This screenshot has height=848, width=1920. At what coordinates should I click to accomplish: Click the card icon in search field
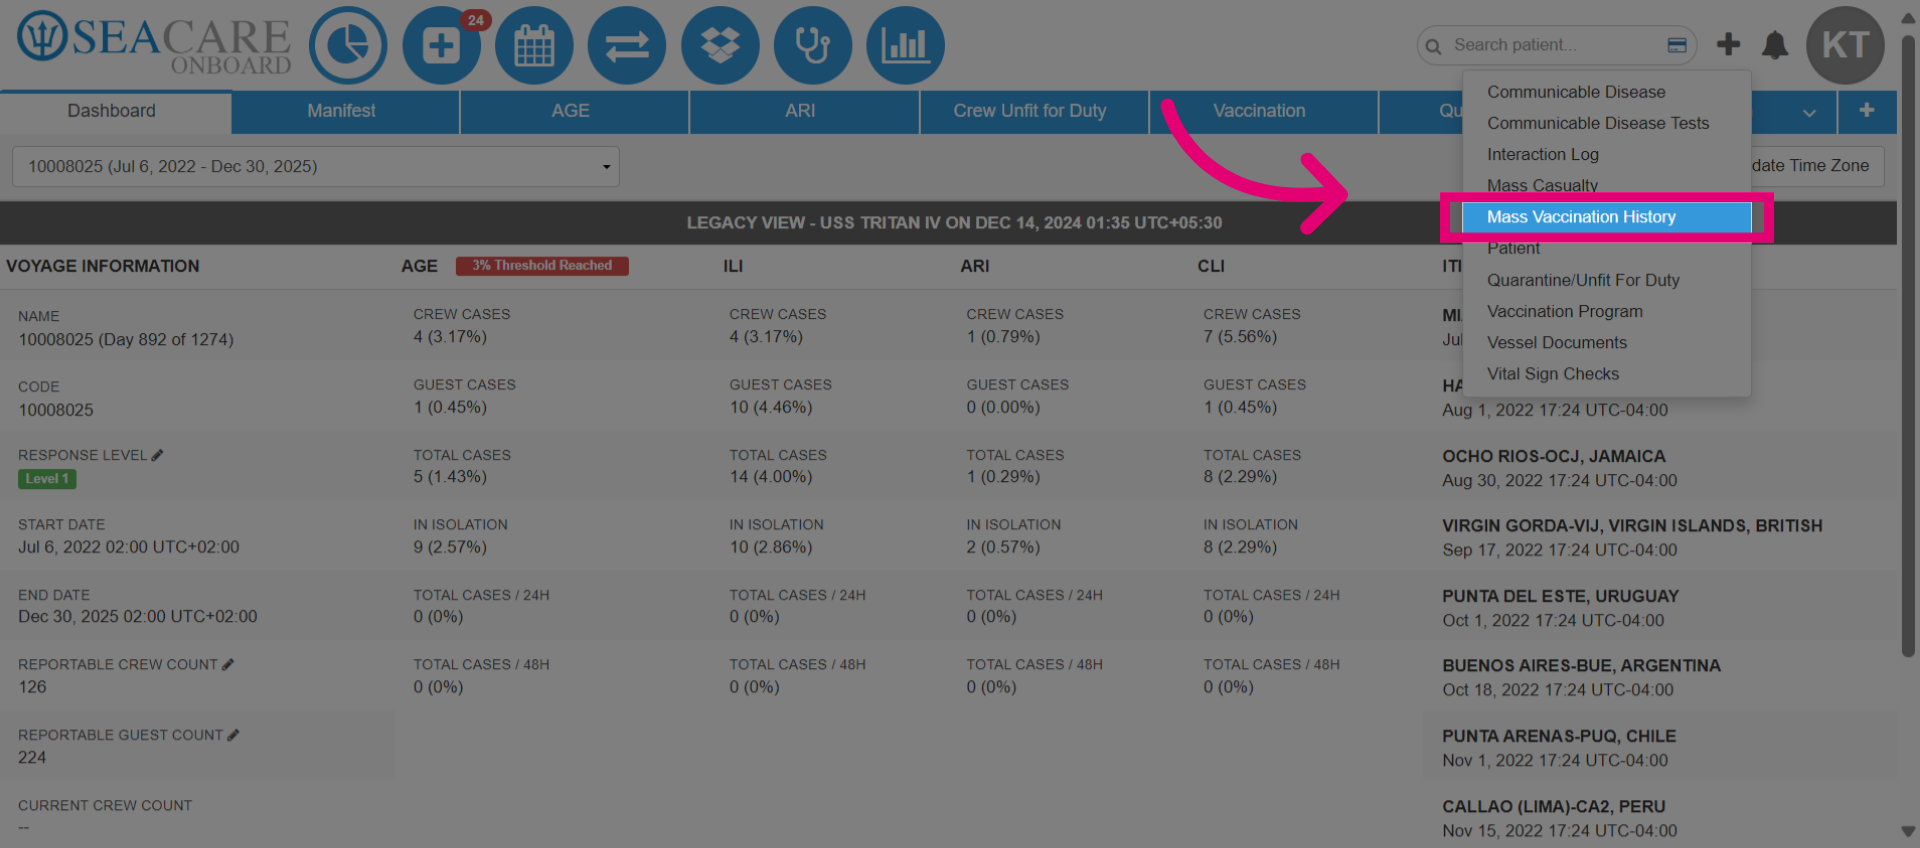point(1677,45)
